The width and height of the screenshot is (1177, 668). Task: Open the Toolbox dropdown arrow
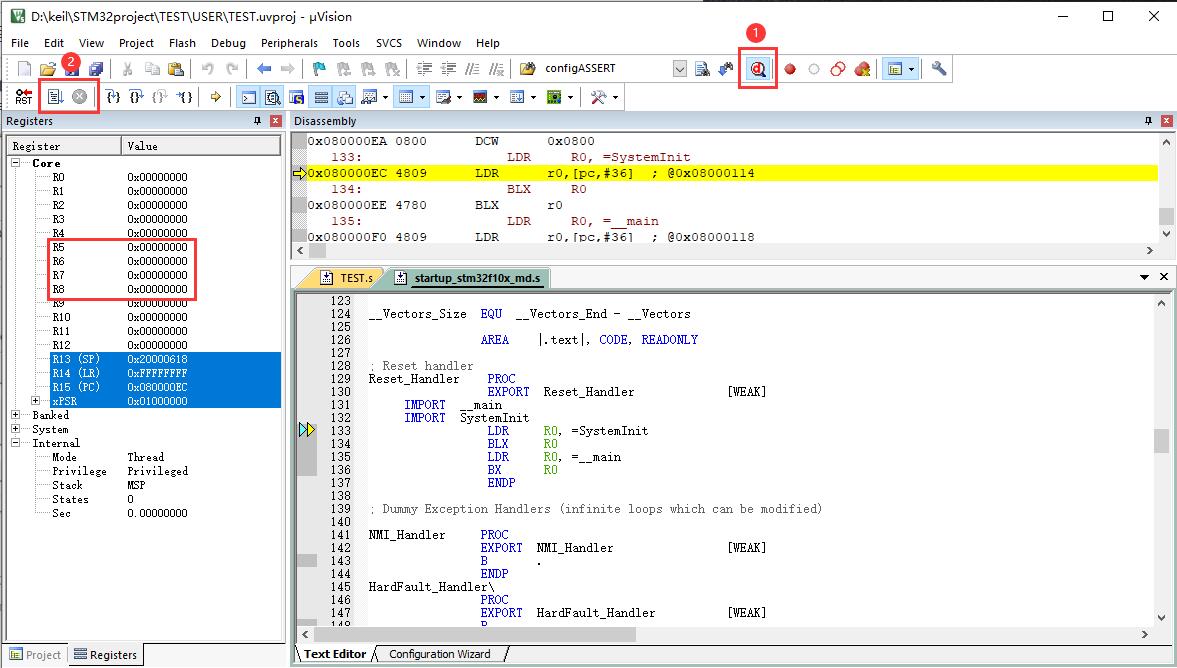616,97
